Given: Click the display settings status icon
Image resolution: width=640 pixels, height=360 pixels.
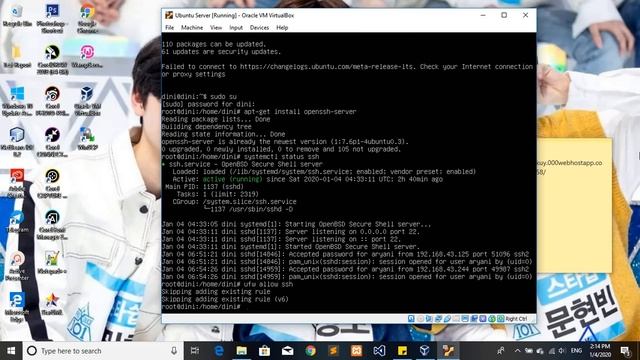Looking at the screenshot, I should point(465,319).
